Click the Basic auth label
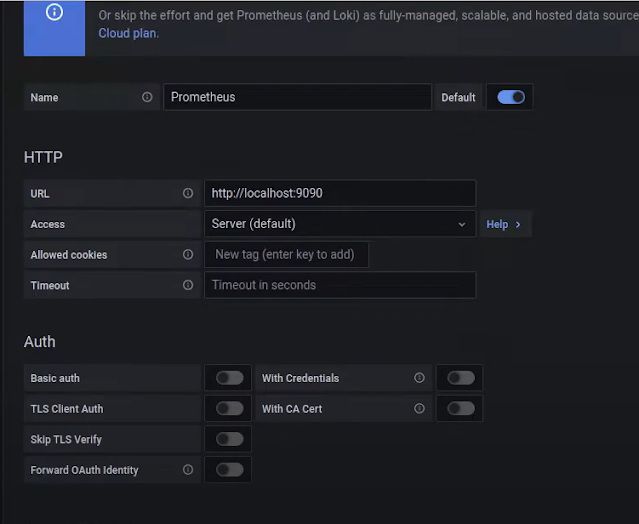Screen dimensions: 639x524 (55, 378)
